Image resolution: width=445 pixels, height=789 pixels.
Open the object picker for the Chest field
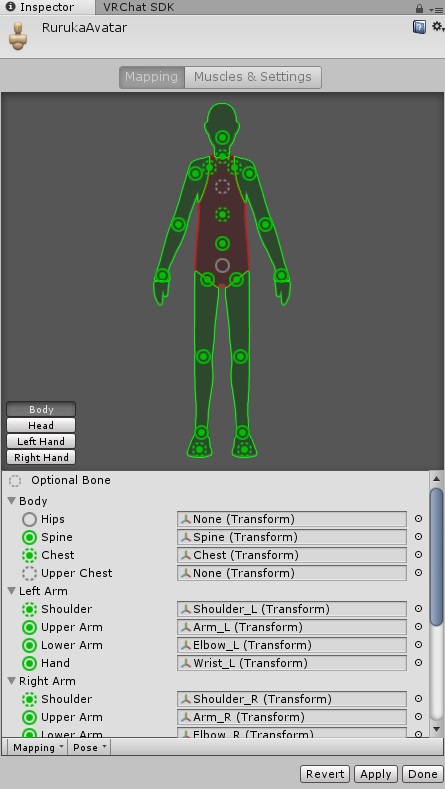coord(418,555)
